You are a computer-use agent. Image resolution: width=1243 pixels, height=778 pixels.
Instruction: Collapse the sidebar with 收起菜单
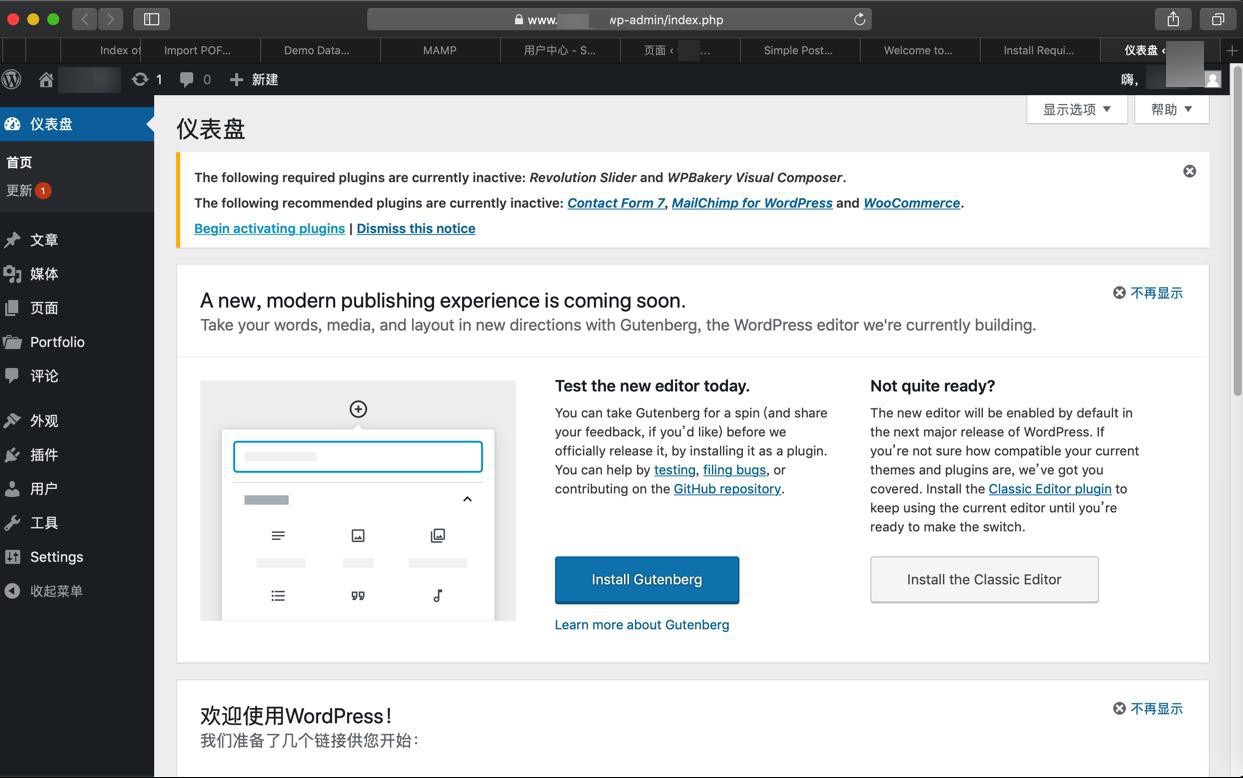[77, 591]
